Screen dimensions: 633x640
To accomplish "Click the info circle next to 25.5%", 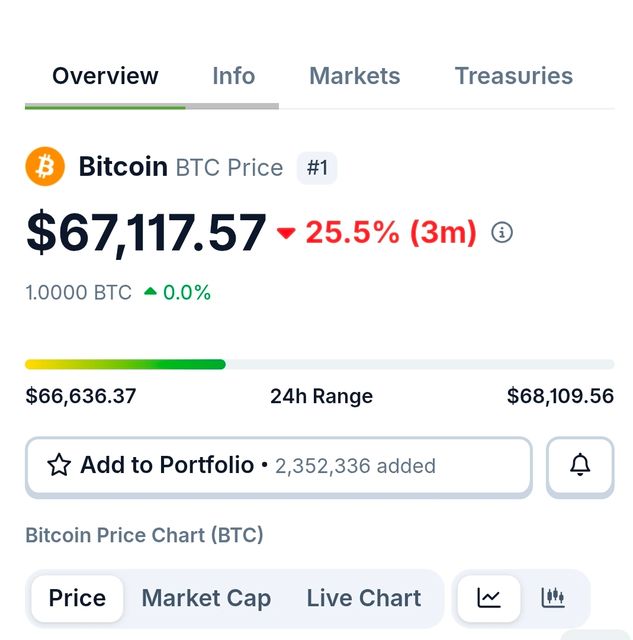I will point(502,233).
